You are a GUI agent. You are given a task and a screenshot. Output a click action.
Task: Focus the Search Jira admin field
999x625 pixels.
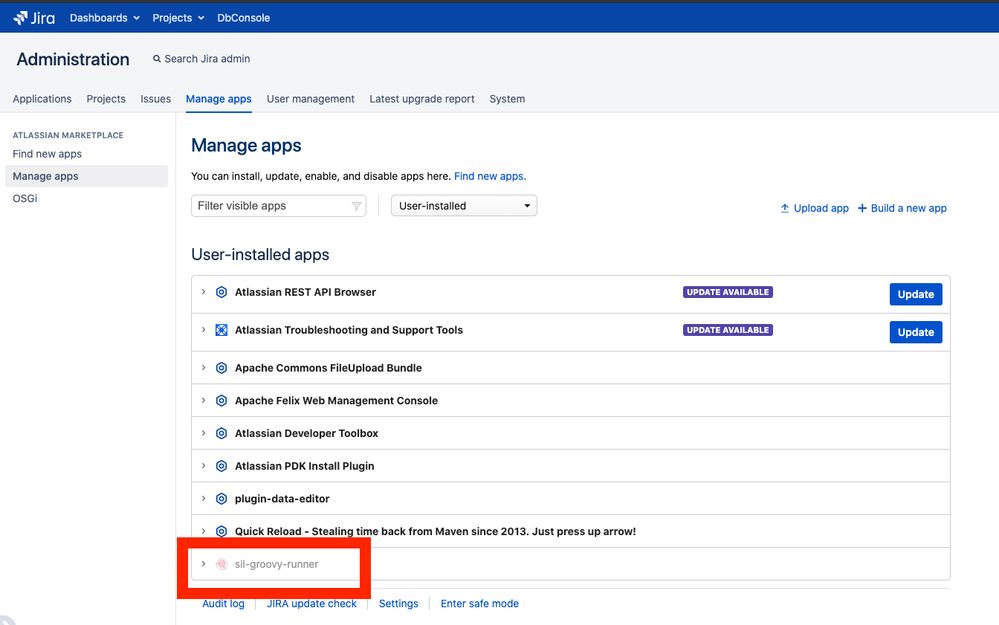207,59
